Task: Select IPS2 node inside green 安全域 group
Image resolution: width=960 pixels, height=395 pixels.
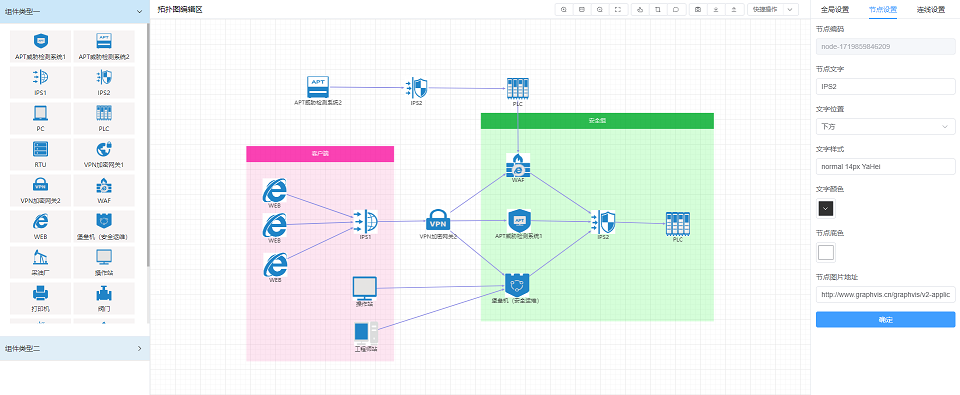Action: 603,222
